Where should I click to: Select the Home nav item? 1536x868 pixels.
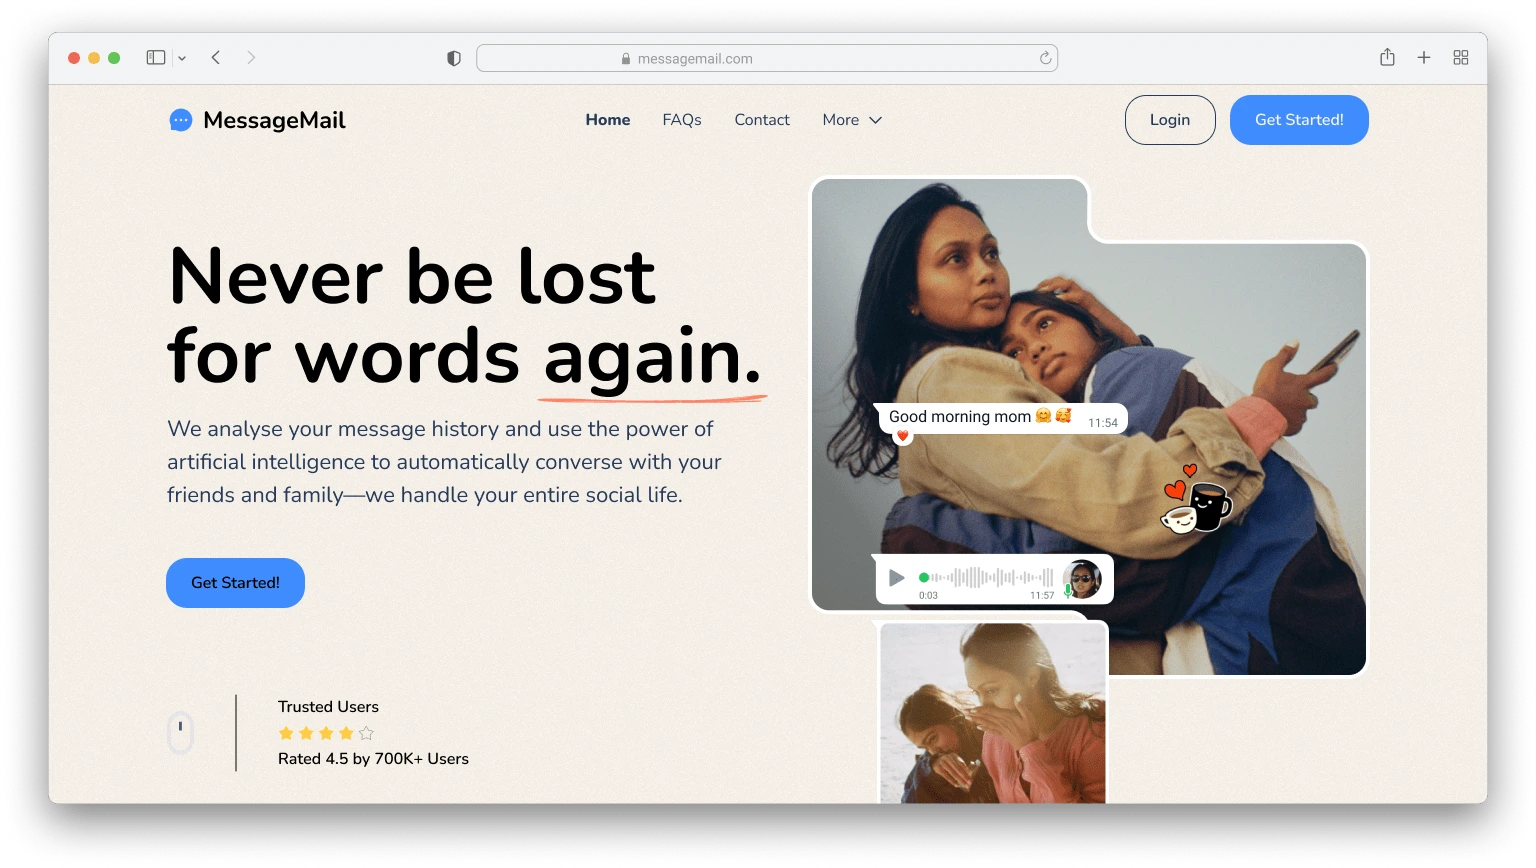(x=608, y=120)
